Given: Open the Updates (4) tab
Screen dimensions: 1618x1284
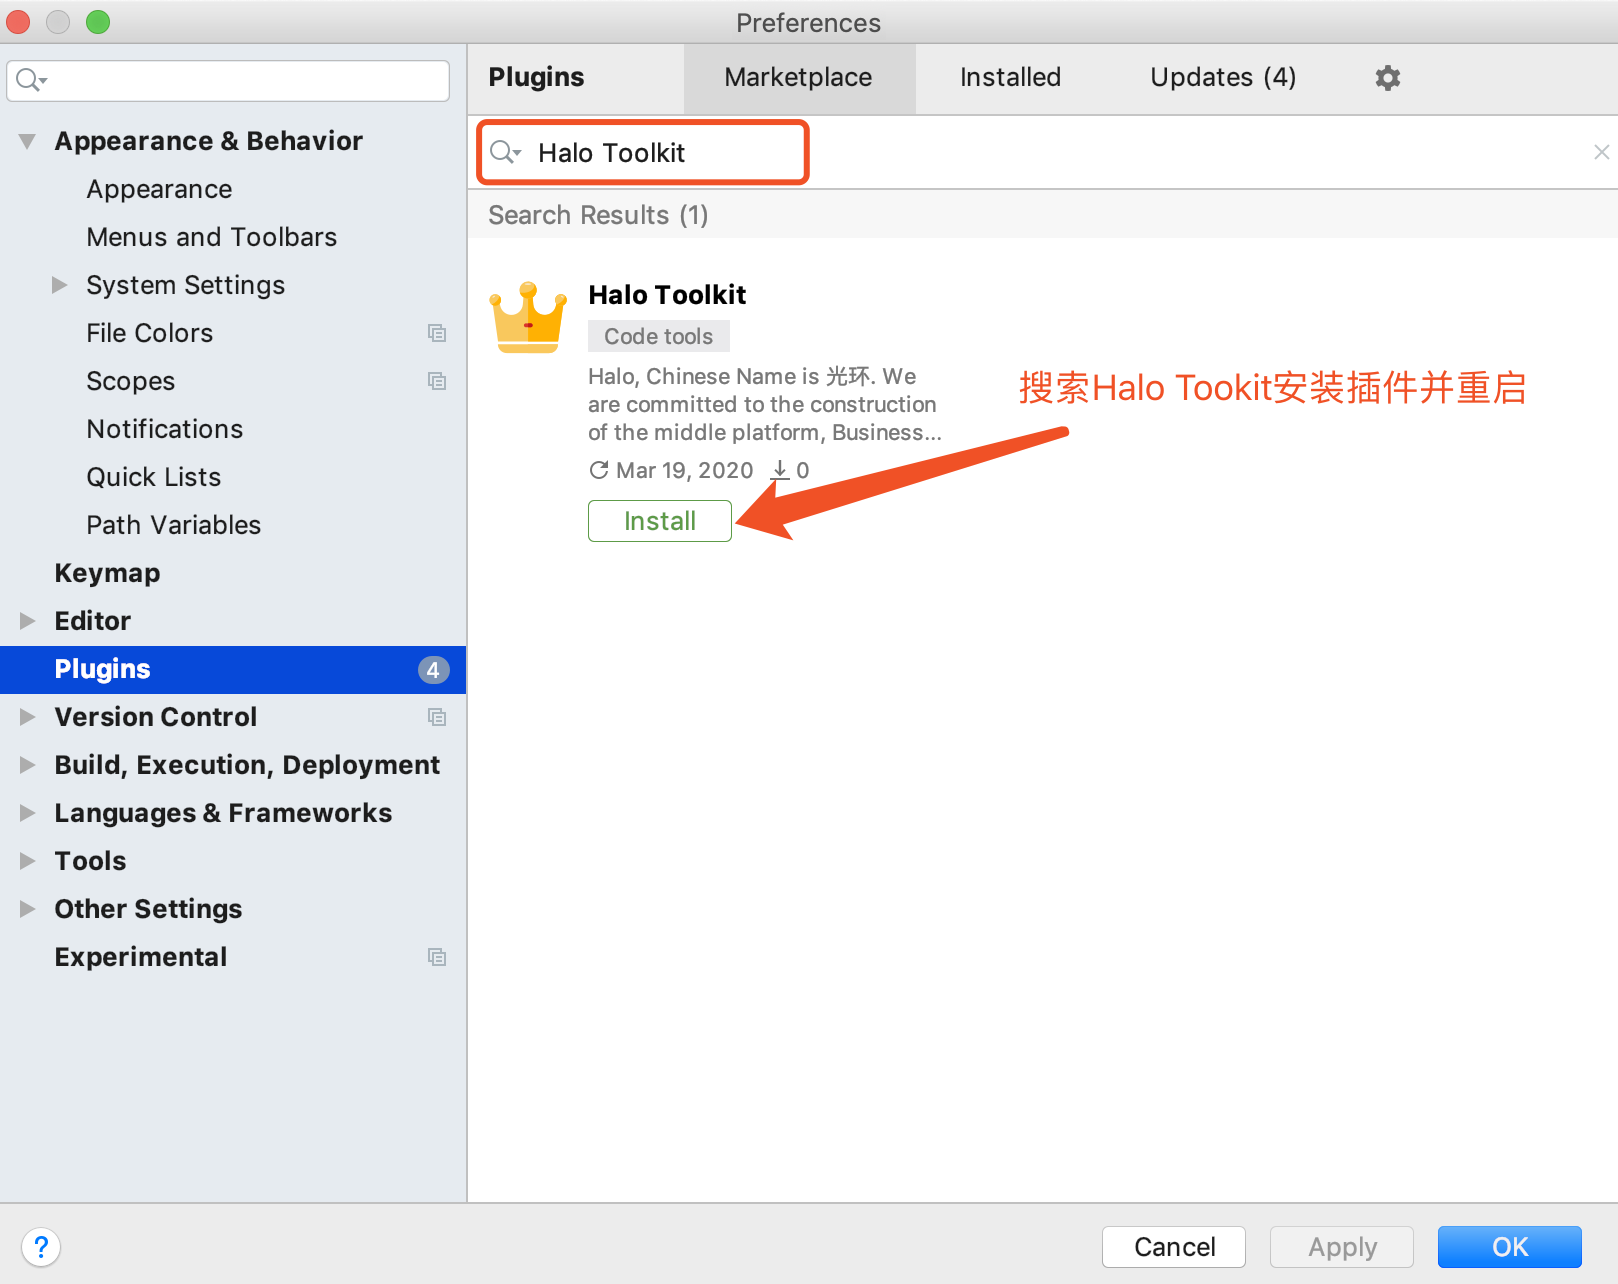Looking at the screenshot, I should pyautogui.click(x=1222, y=78).
